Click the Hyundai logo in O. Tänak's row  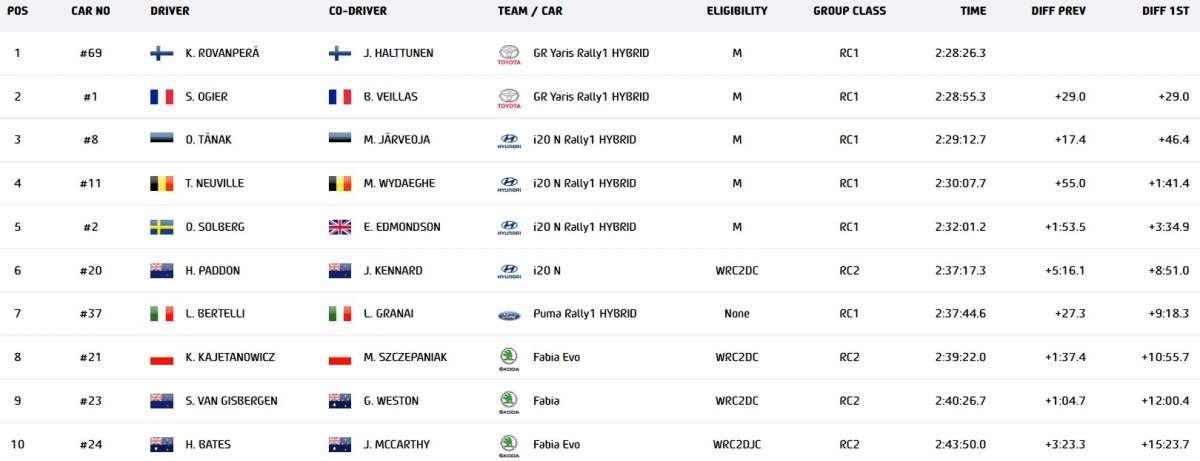tap(509, 141)
